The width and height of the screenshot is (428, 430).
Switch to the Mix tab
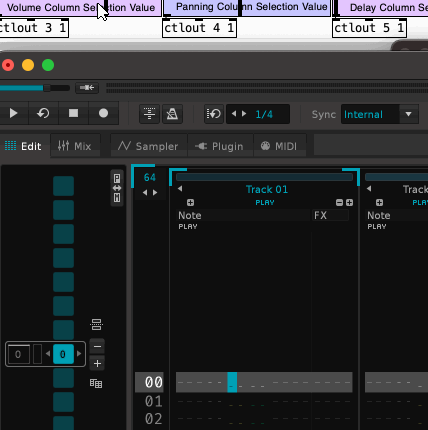pyautogui.click(x=75, y=146)
